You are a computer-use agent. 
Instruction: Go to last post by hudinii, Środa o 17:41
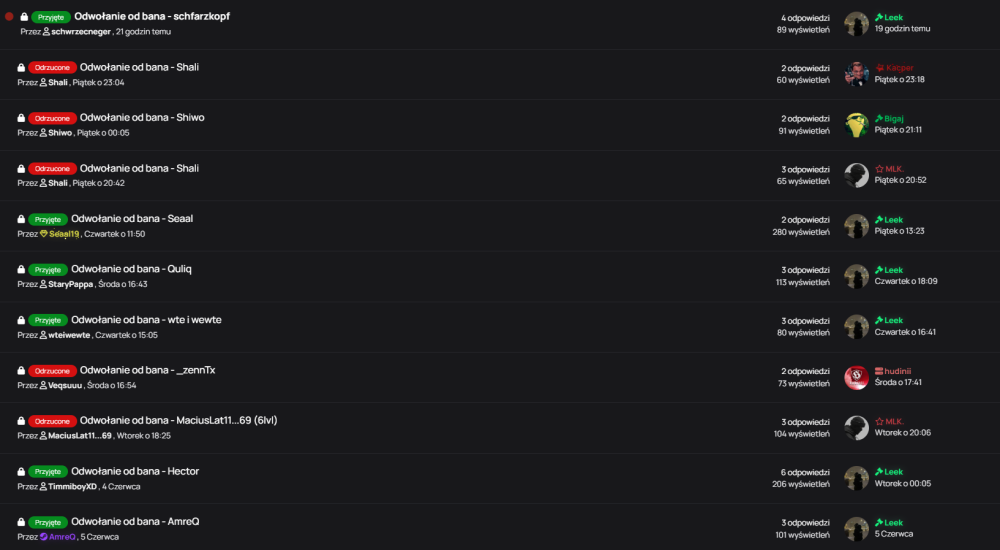pyautogui.click(x=898, y=382)
